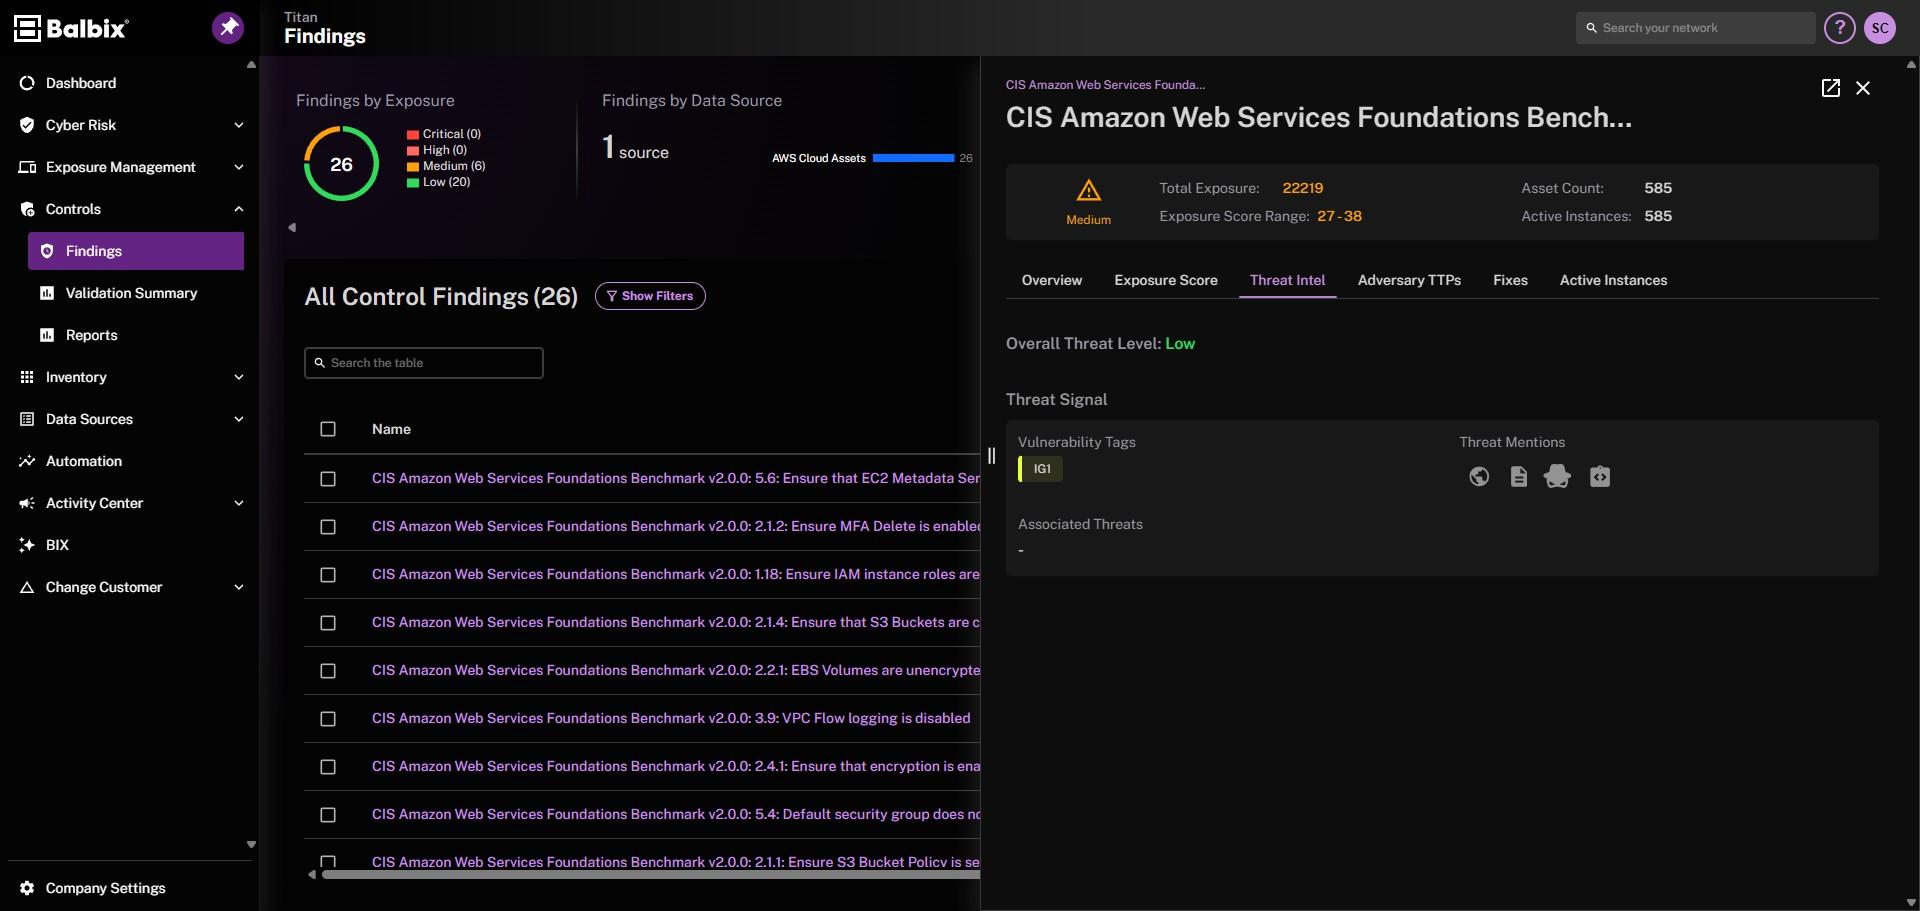Check the 5.6 EC2 Metadata Service finding
1920x911 pixels.
click(x=328, y=479)
